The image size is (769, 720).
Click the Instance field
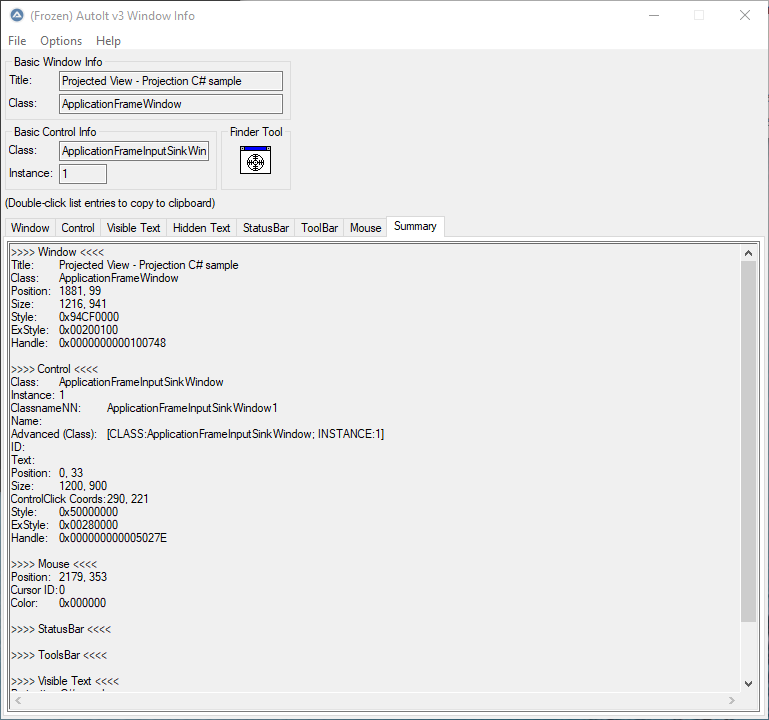point(83,174)
